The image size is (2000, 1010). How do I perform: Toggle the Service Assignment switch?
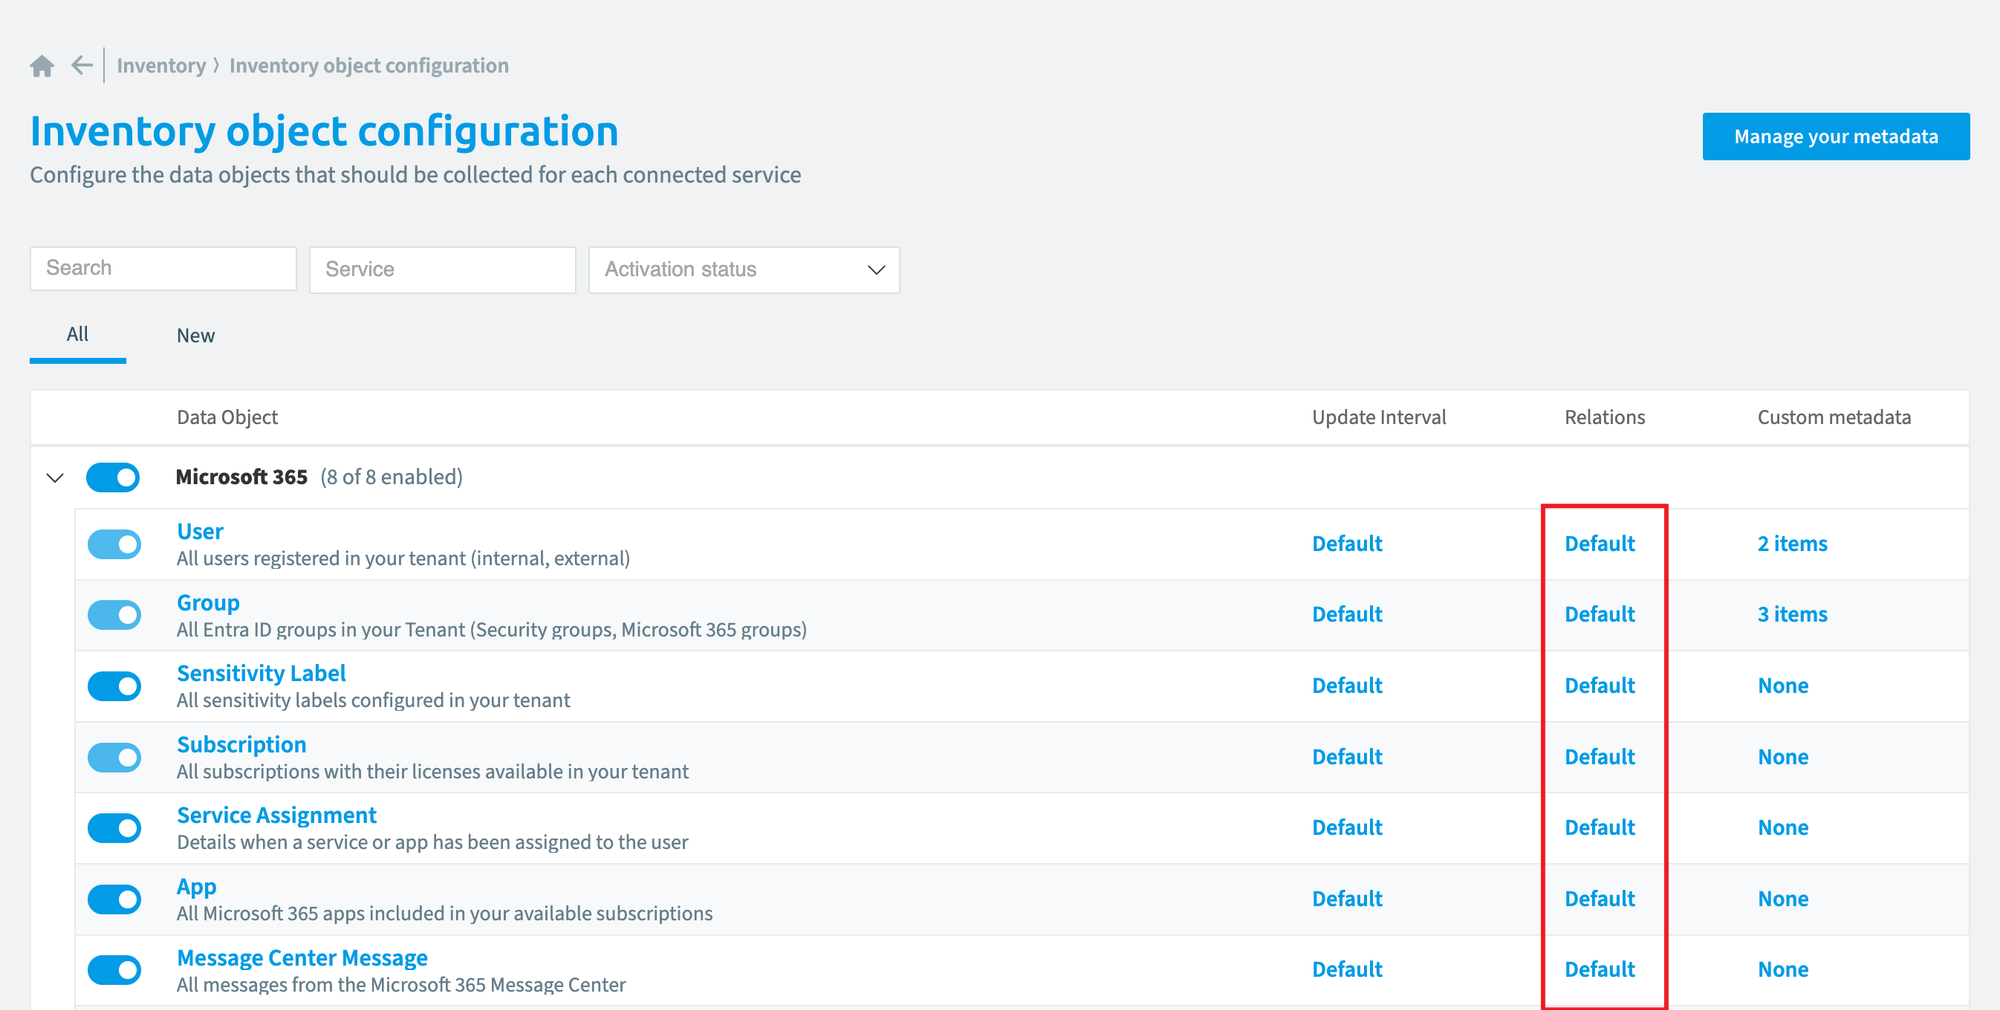click(x=115, y=828)
